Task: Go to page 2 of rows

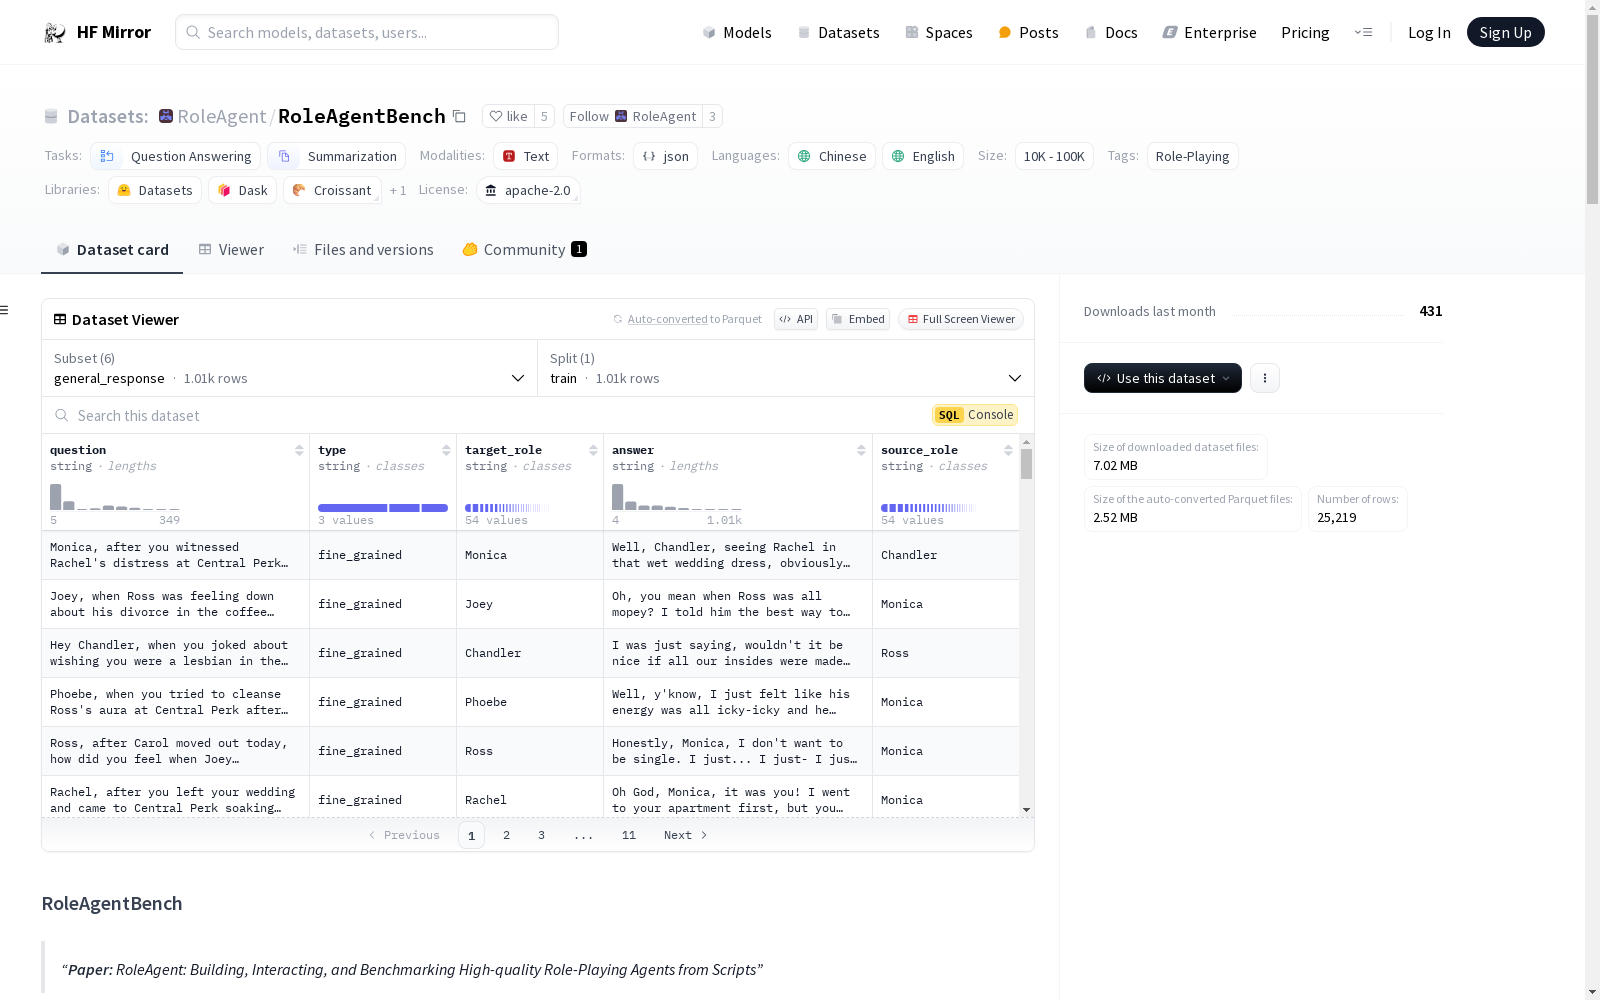Action: (506, 835)
